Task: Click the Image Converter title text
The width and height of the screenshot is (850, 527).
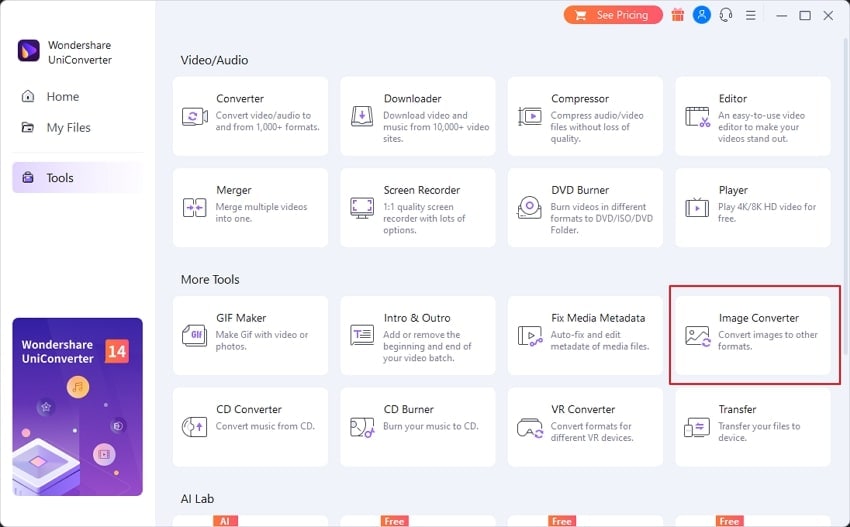Action: point(759,318)
